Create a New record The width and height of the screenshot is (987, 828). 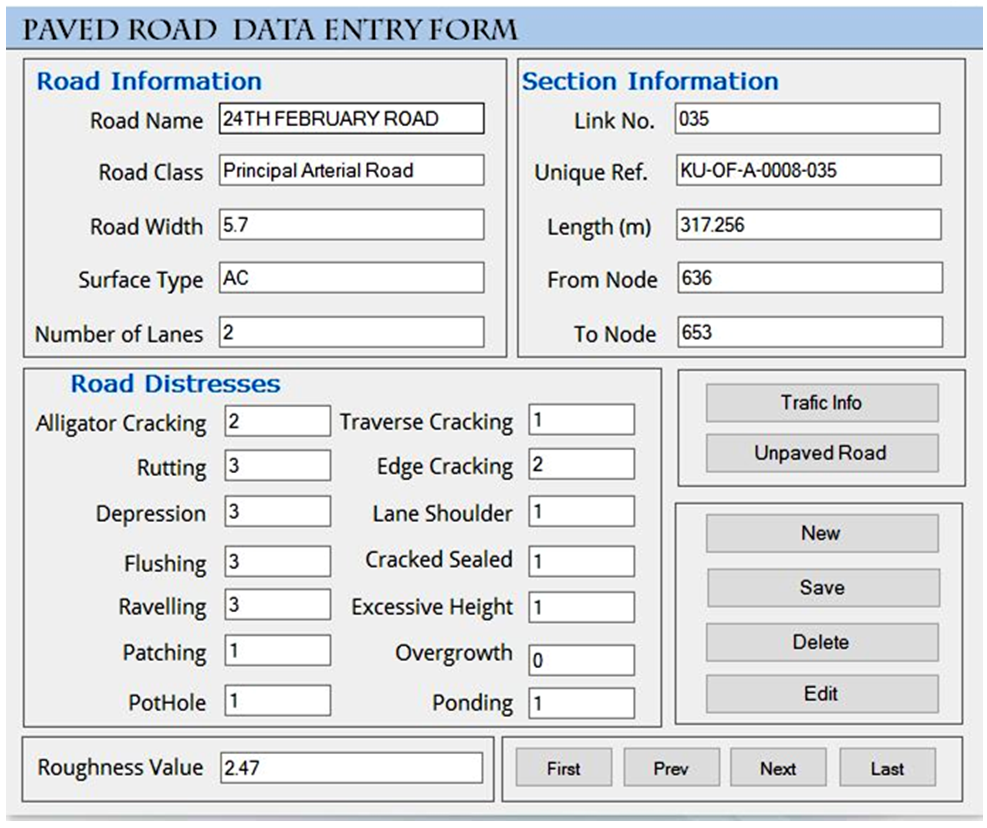[x=821, y=534]
